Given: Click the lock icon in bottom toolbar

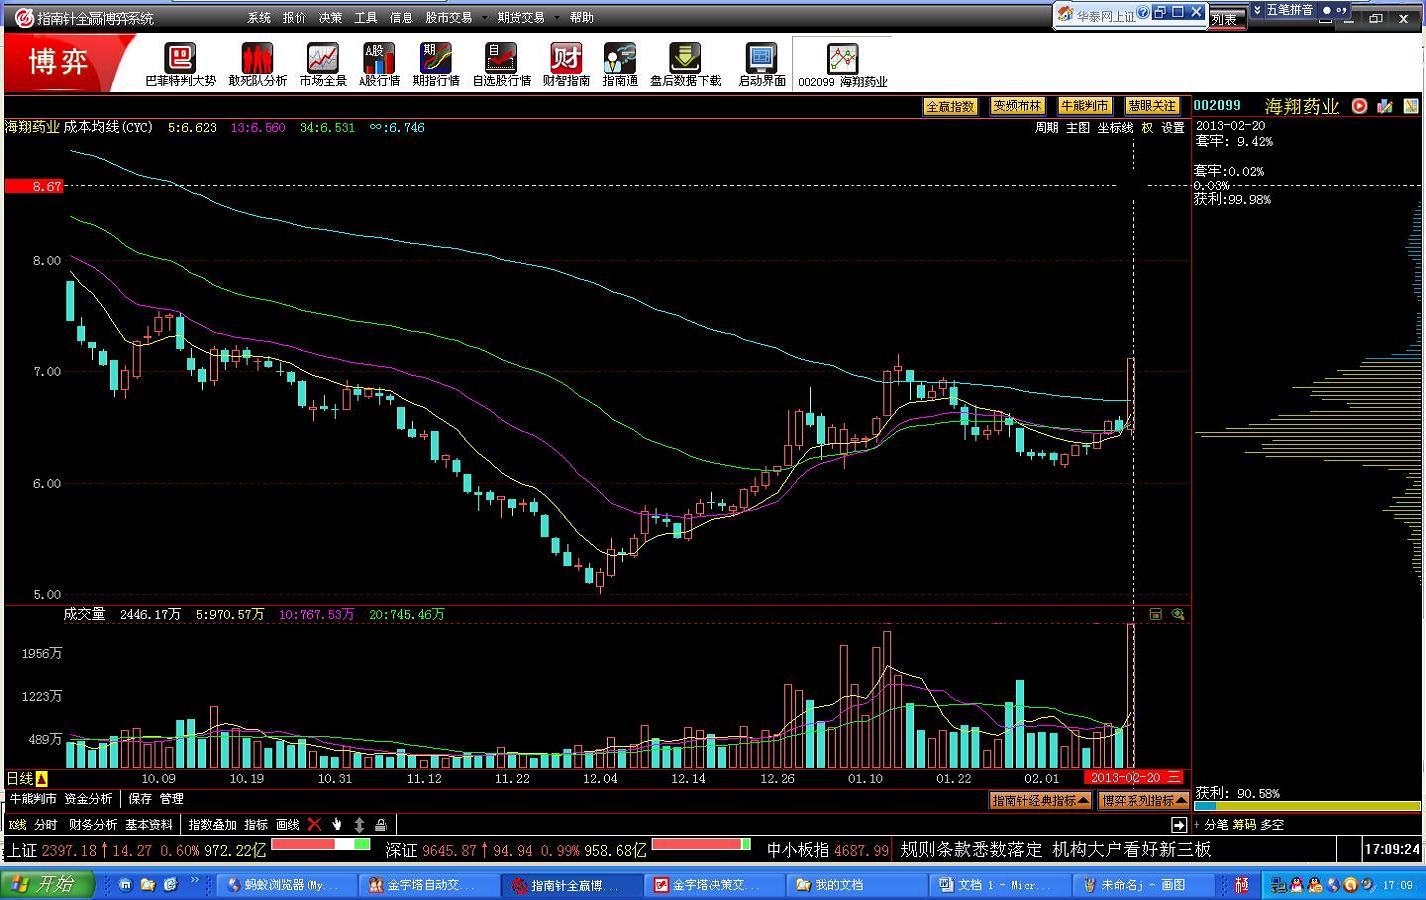Looking at the screenshot, I should pyautogui.click(x=381, y=825).
